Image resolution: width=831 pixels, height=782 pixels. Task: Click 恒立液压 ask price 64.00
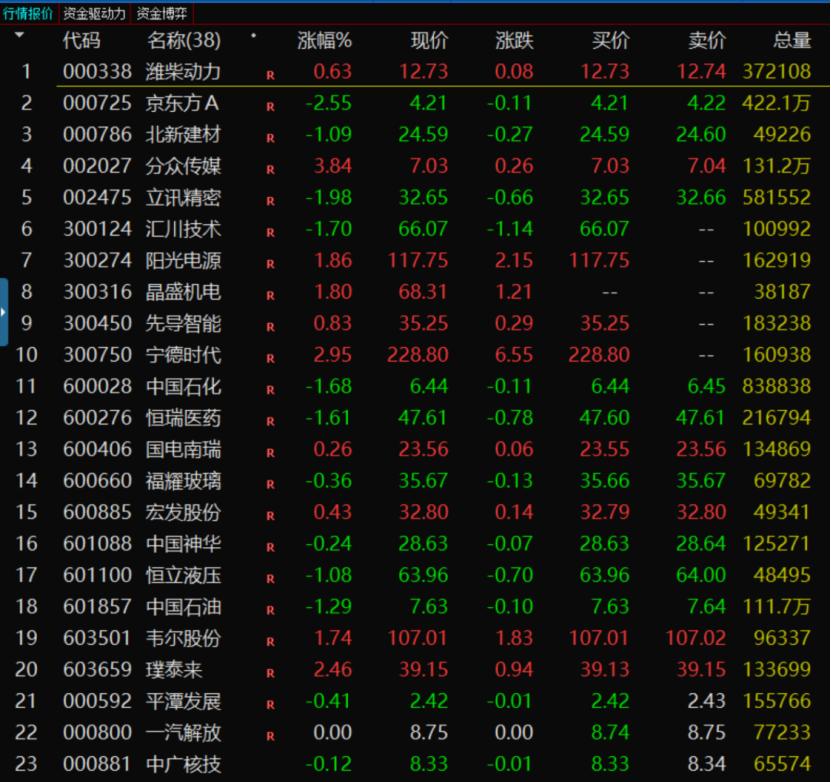(701, 575)
